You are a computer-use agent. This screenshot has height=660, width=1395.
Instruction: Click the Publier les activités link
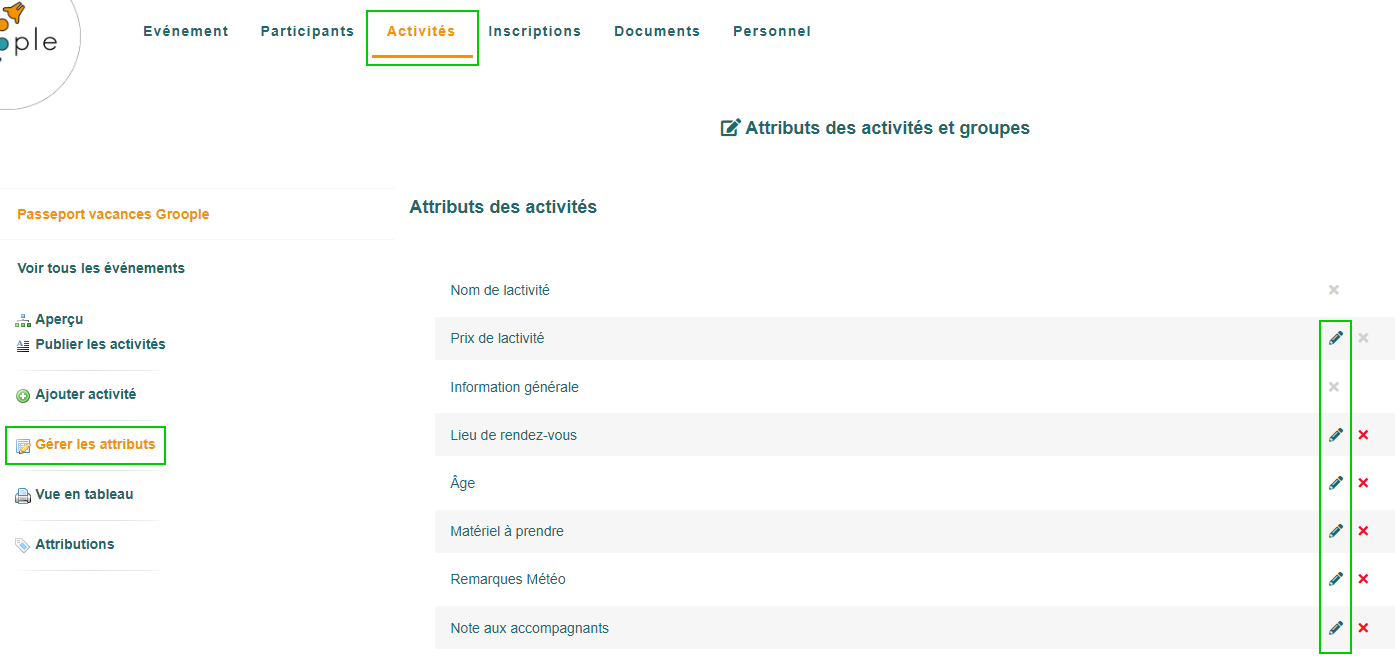click(x=100, y=344)
